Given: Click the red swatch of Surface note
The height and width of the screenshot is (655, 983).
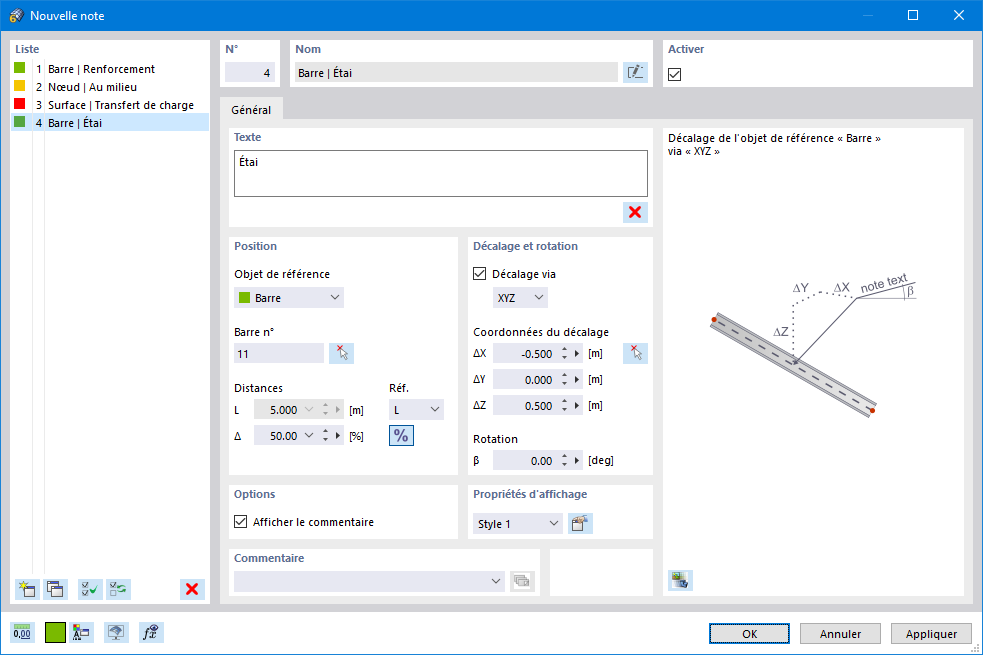Looking at the screenshot, I should 20,104.
